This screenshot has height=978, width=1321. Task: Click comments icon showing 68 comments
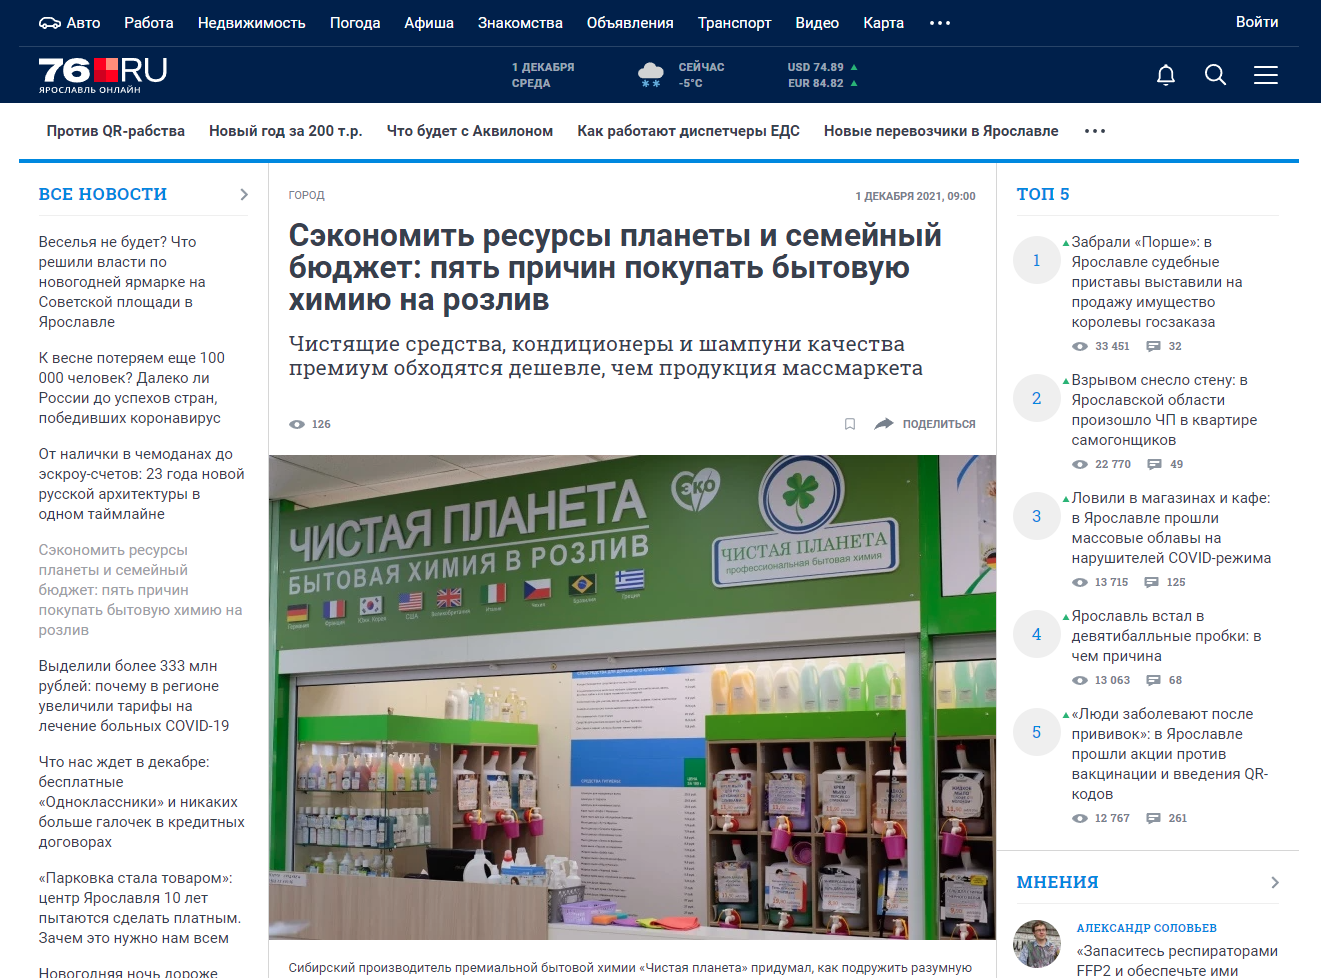[1153, 680]
